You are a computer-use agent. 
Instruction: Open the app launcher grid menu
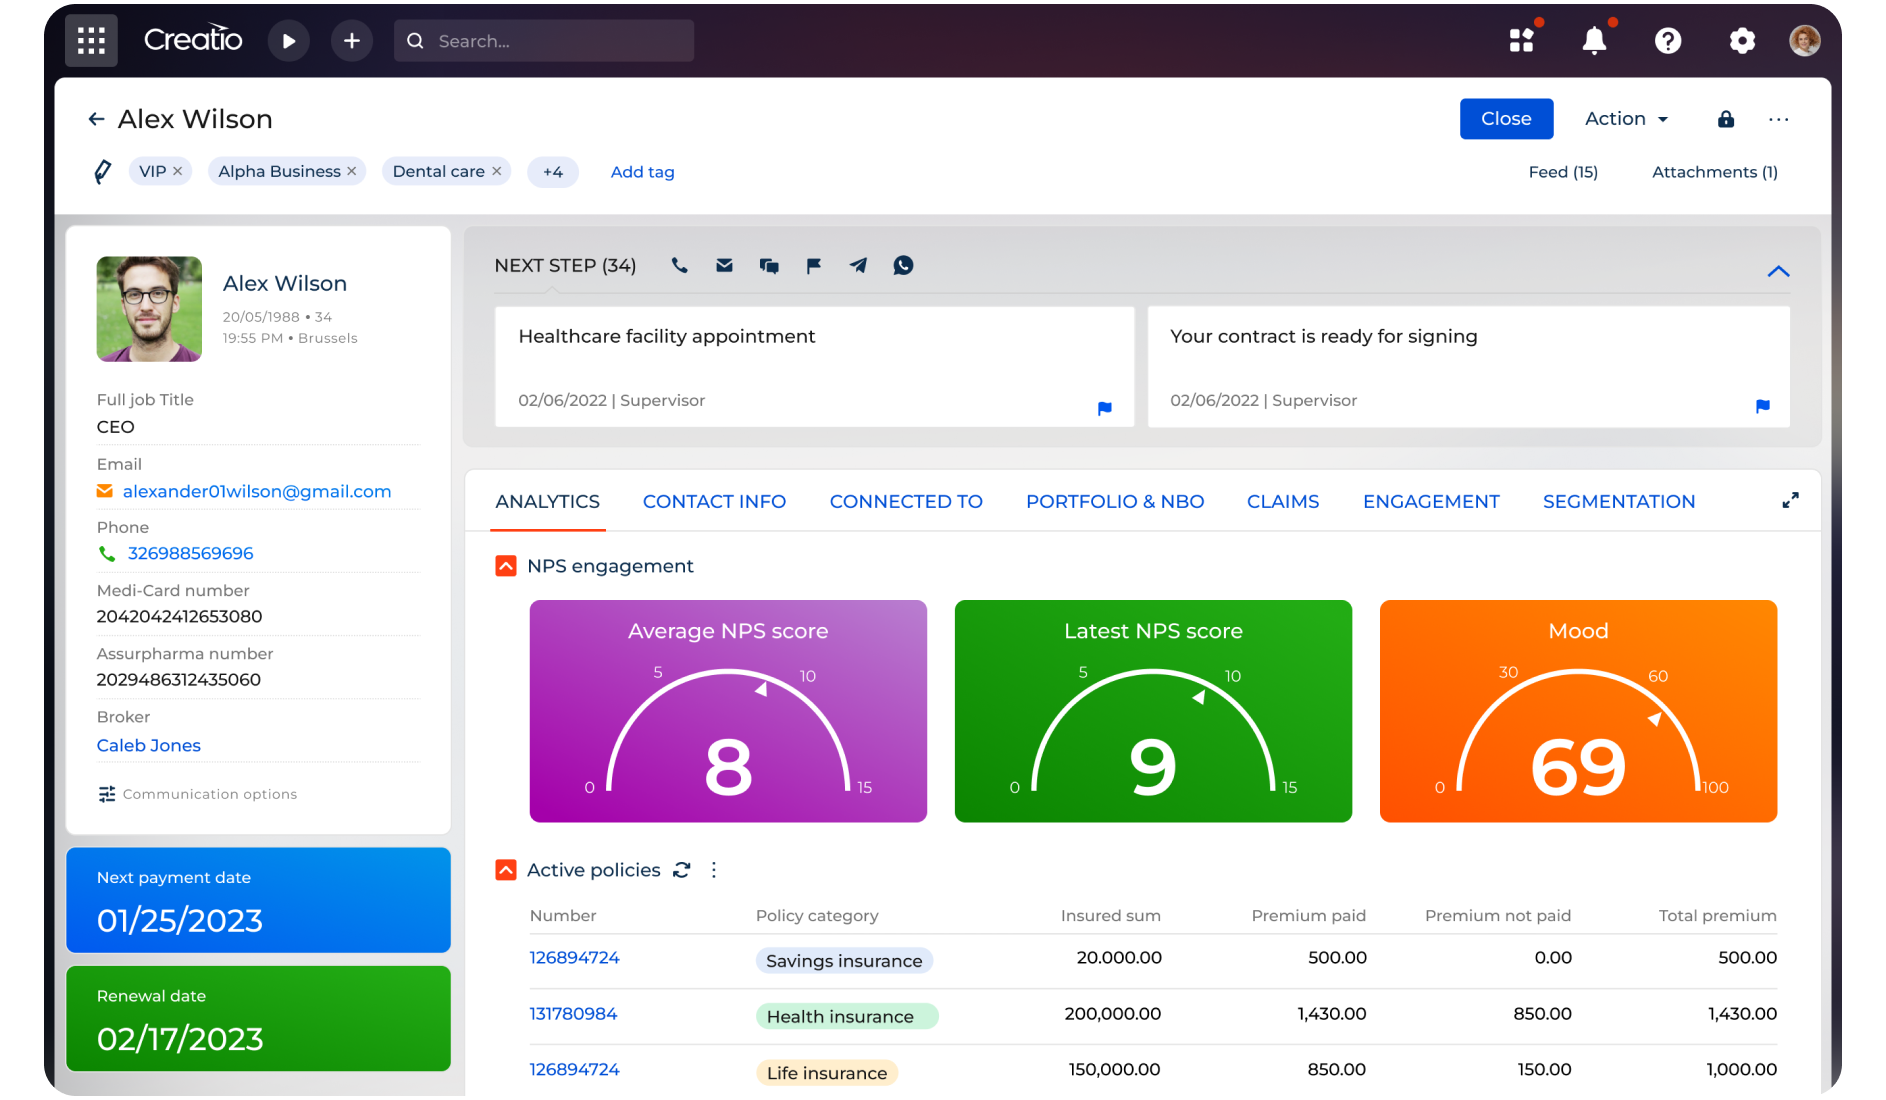[x=91, y=41]
